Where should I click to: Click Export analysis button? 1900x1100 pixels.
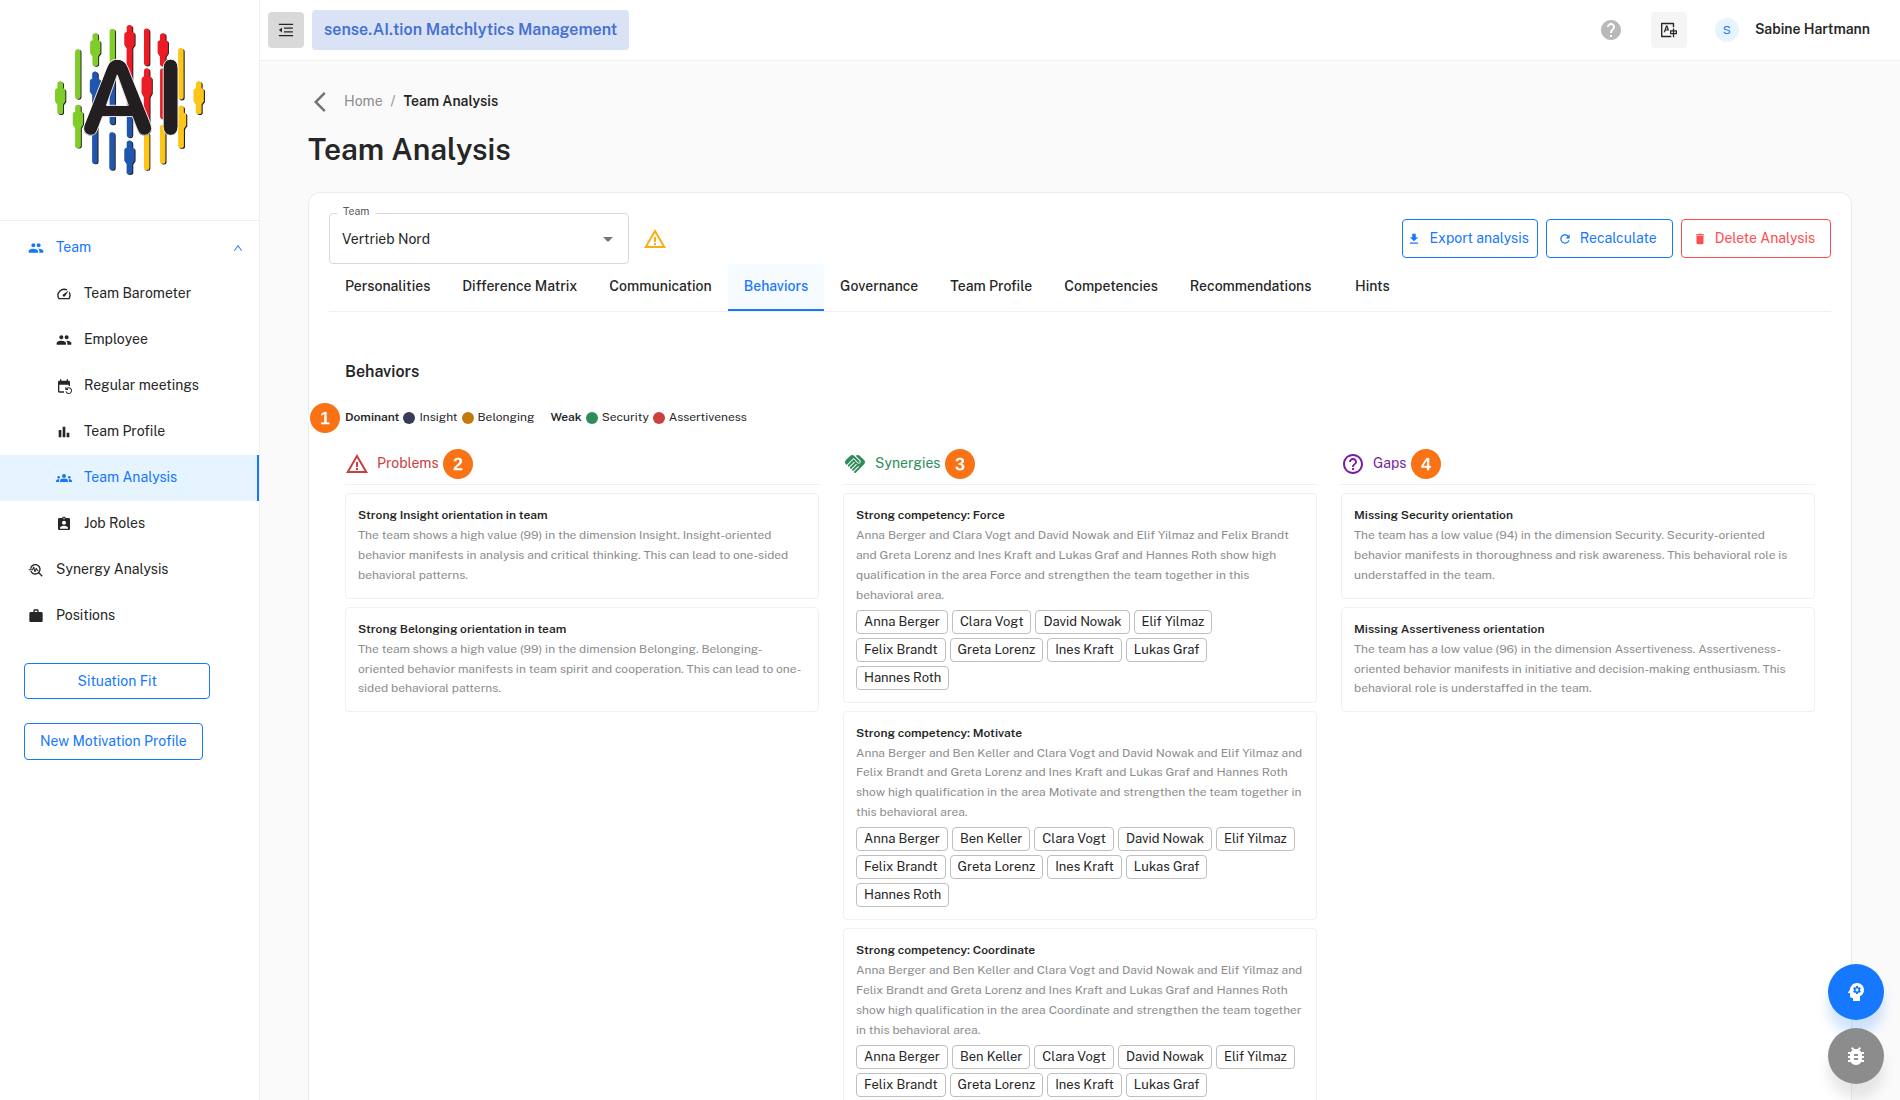pyautogui.click(x=1470, y=238)
